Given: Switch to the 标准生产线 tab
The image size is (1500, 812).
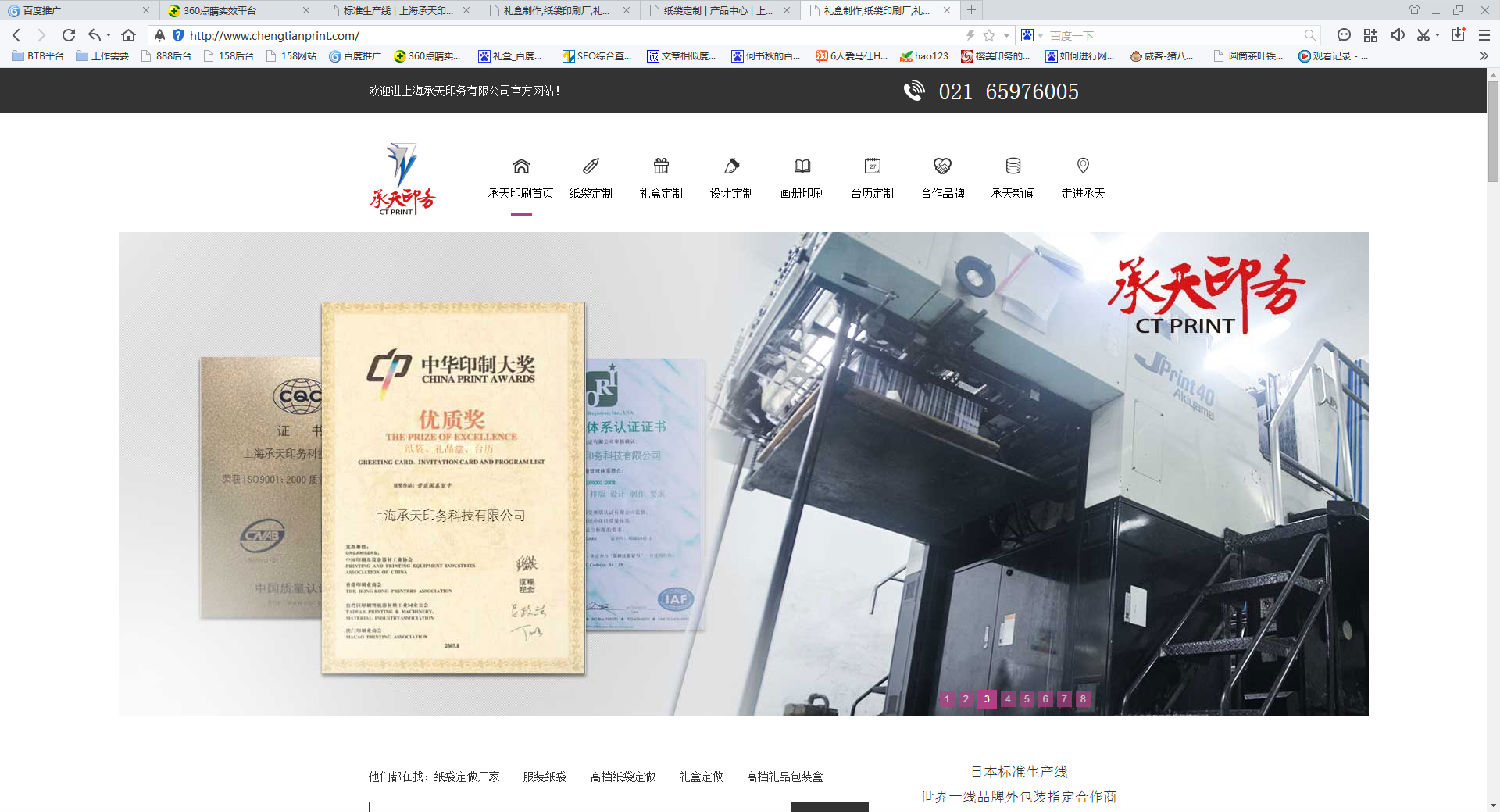Looking at the screenshot, I should 400,10.
